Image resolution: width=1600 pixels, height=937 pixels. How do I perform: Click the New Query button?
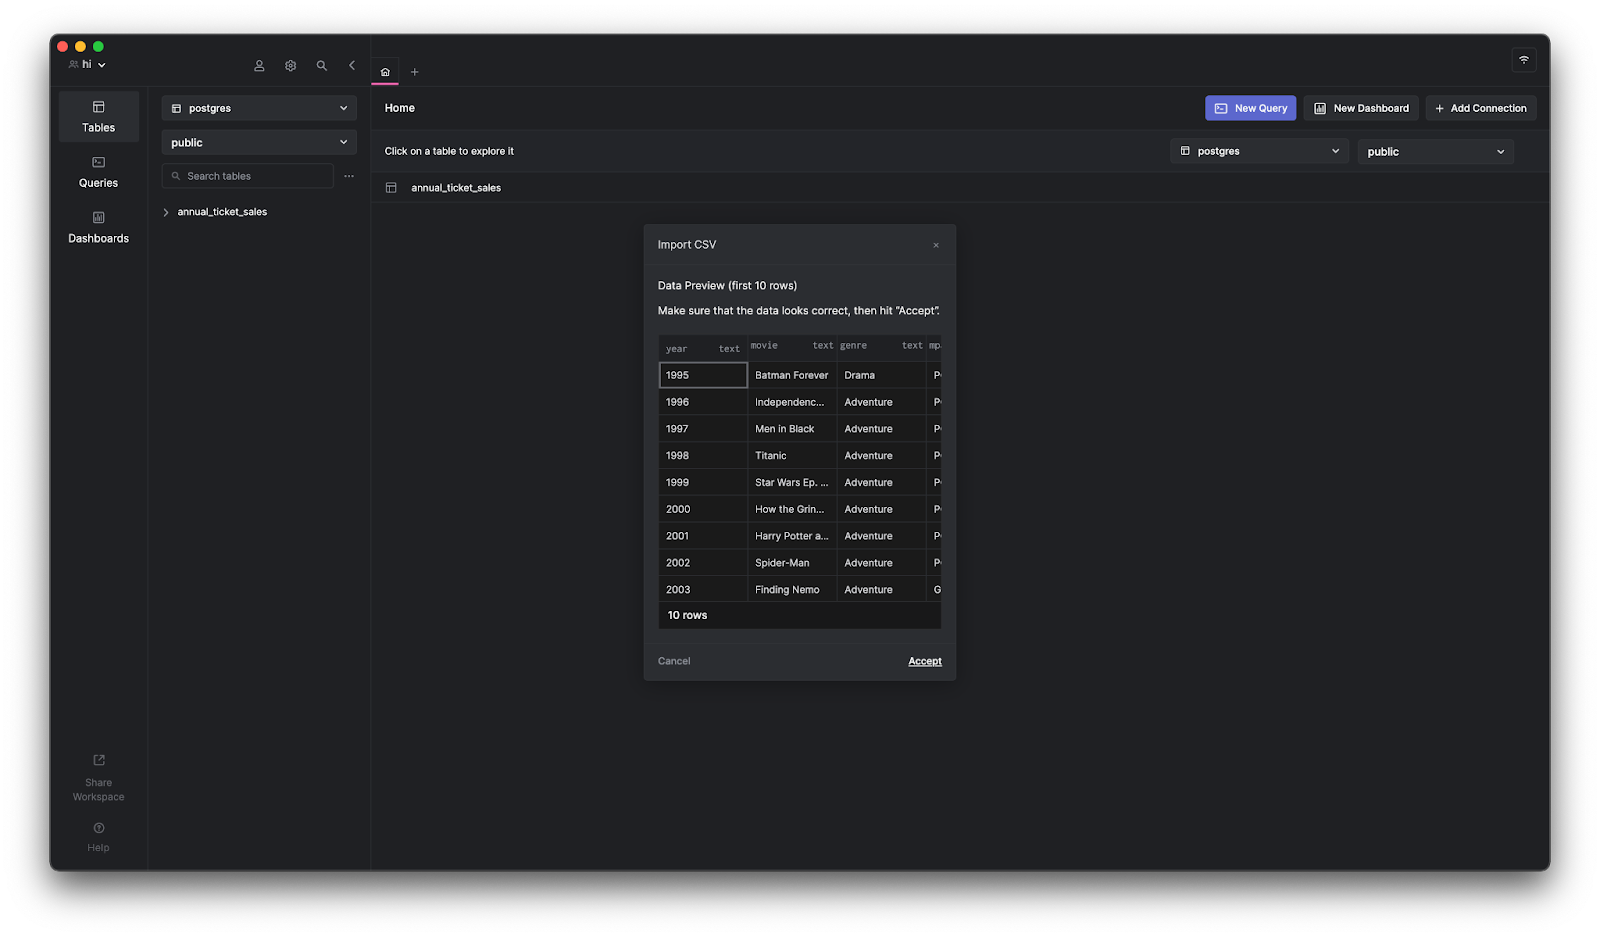(x=1251, y=108)
